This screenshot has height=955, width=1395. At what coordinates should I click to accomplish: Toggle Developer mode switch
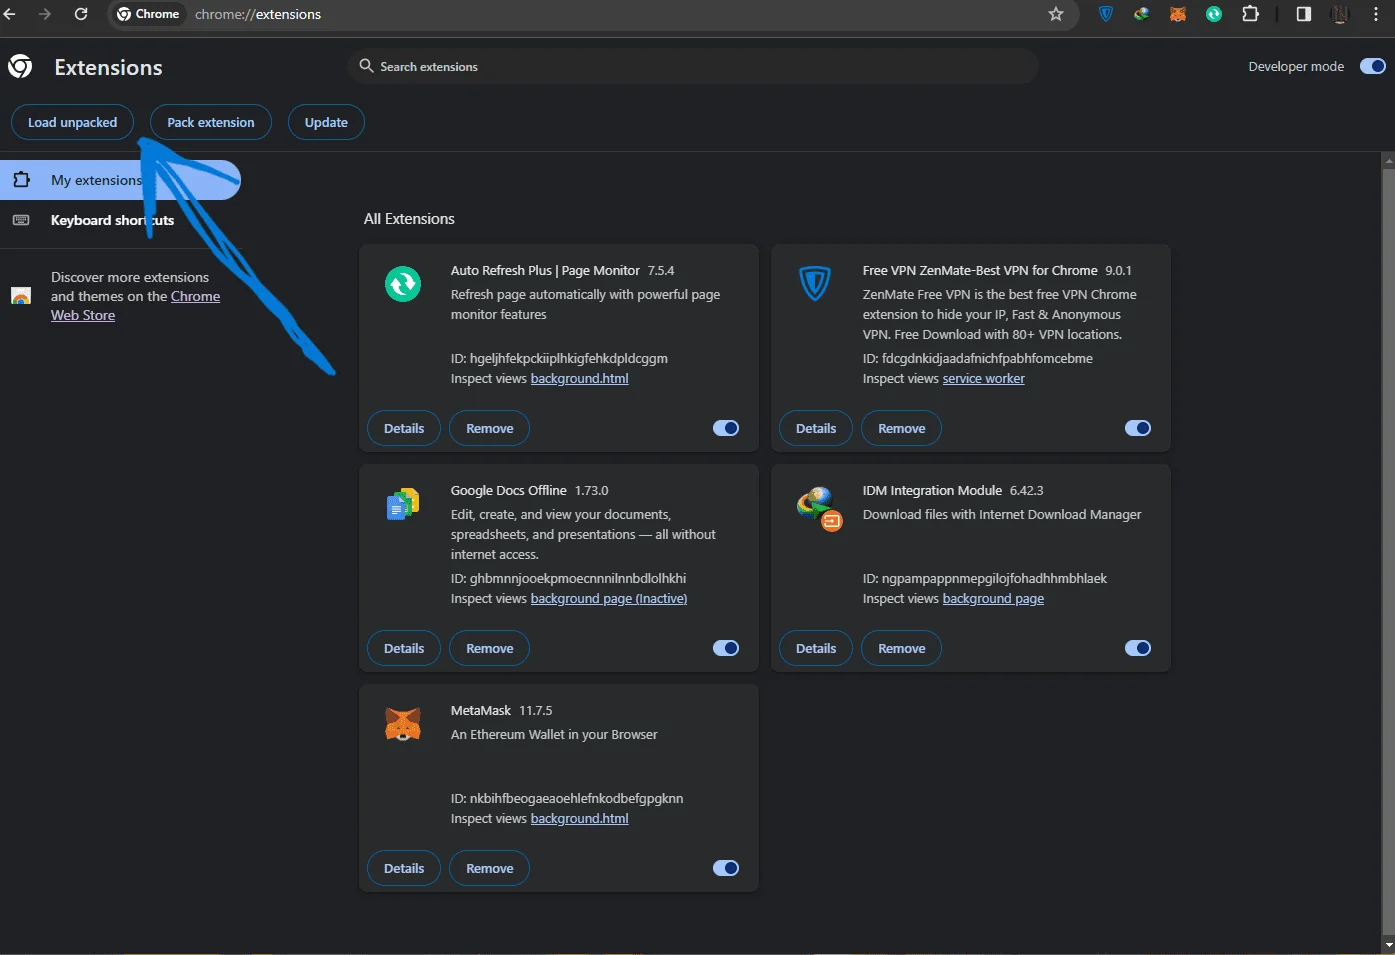pyautogui.click(x=1373, y=66)
